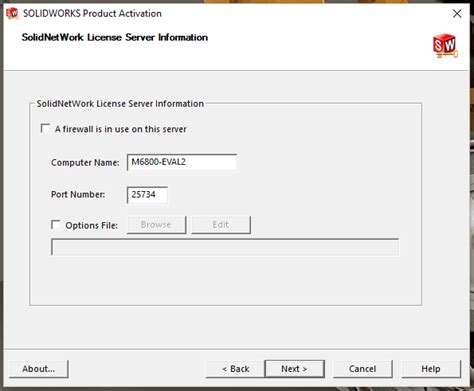Click the Browse button
The height and width of the screenshot is (391, 474).
tap(156, 225)
